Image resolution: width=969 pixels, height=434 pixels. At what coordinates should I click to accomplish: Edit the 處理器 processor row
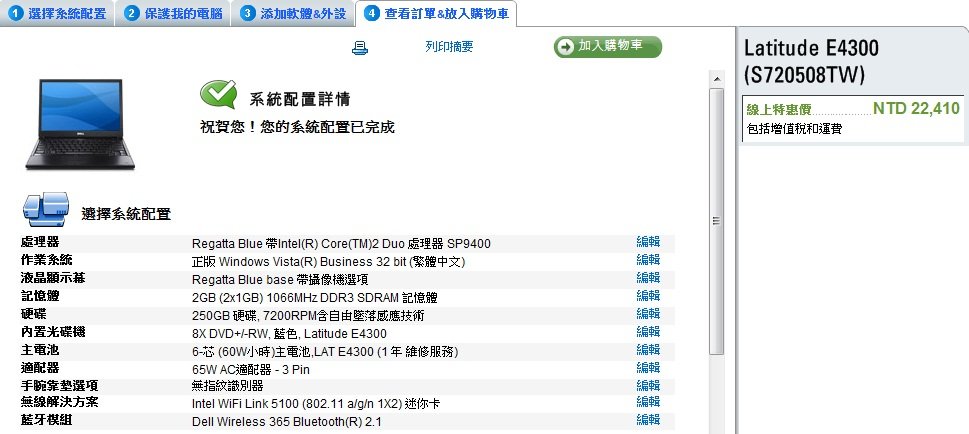click(x=648, y=242)
